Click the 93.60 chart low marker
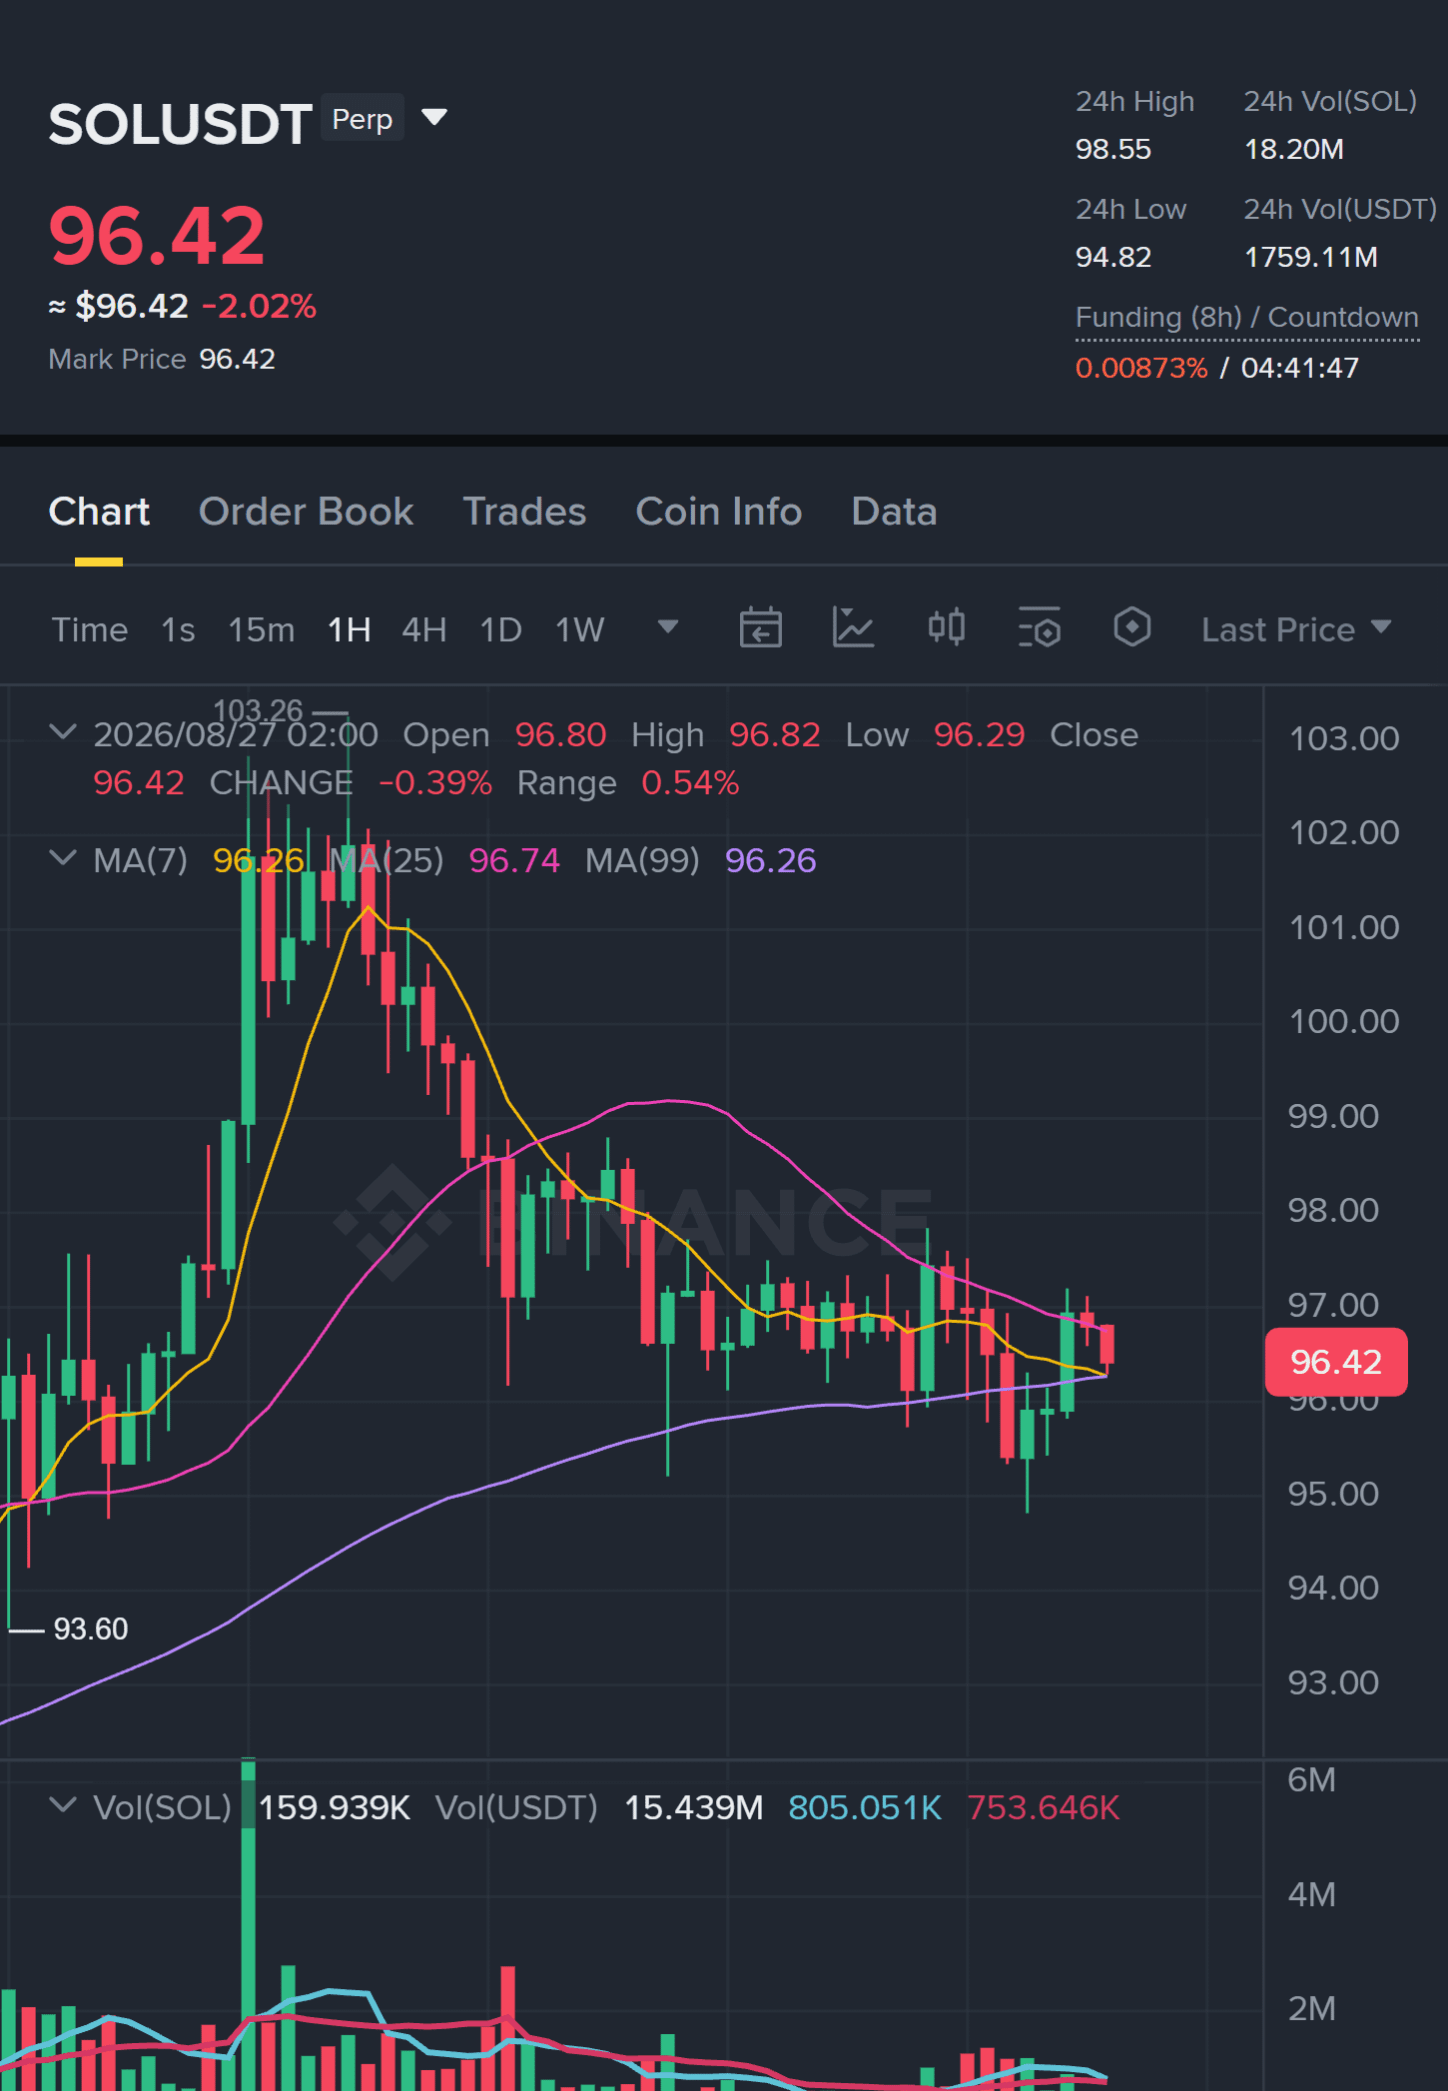 [x=90, y=1629]
